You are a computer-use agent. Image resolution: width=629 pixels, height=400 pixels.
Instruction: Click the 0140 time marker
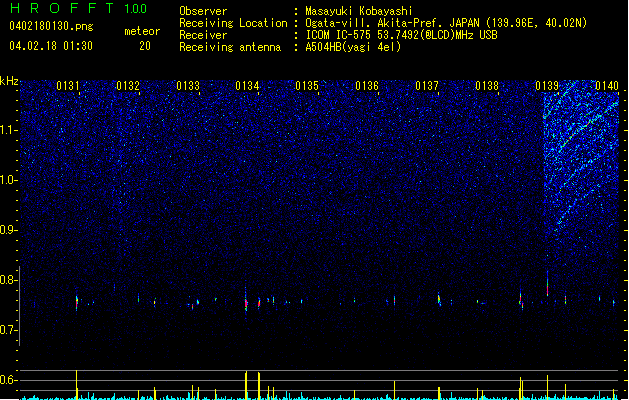coord(607,86)
